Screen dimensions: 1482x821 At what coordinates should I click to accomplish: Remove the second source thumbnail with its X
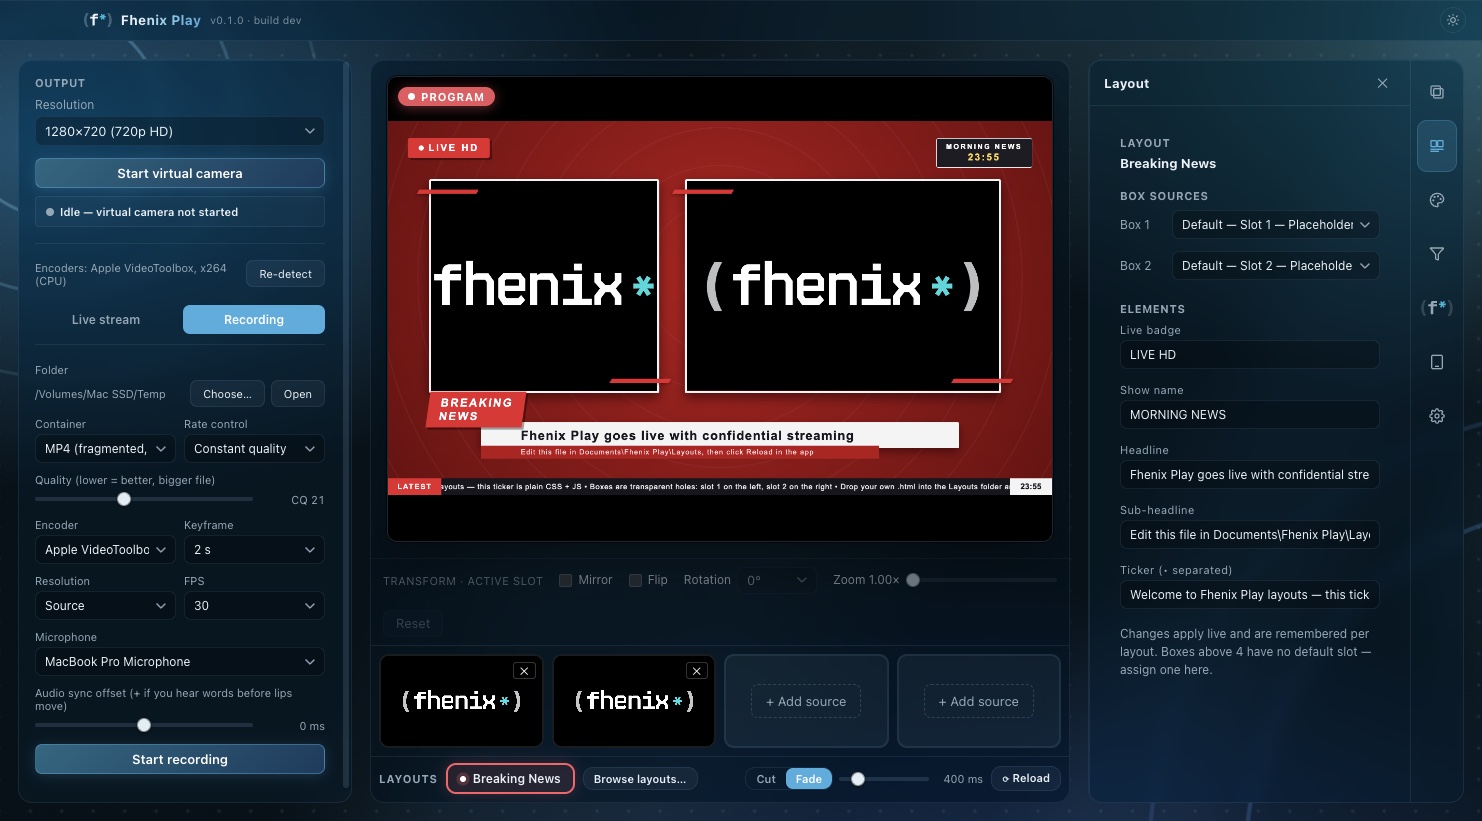coord(697,671)
